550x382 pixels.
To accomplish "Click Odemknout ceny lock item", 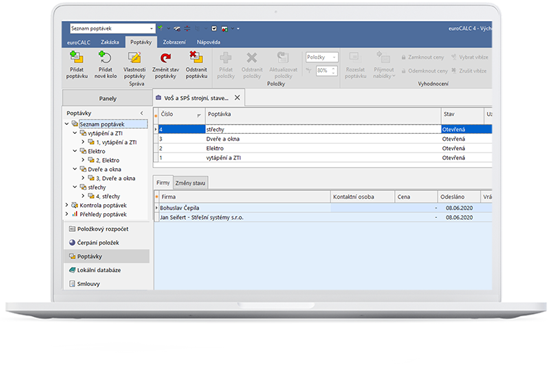I will [424, 71].
